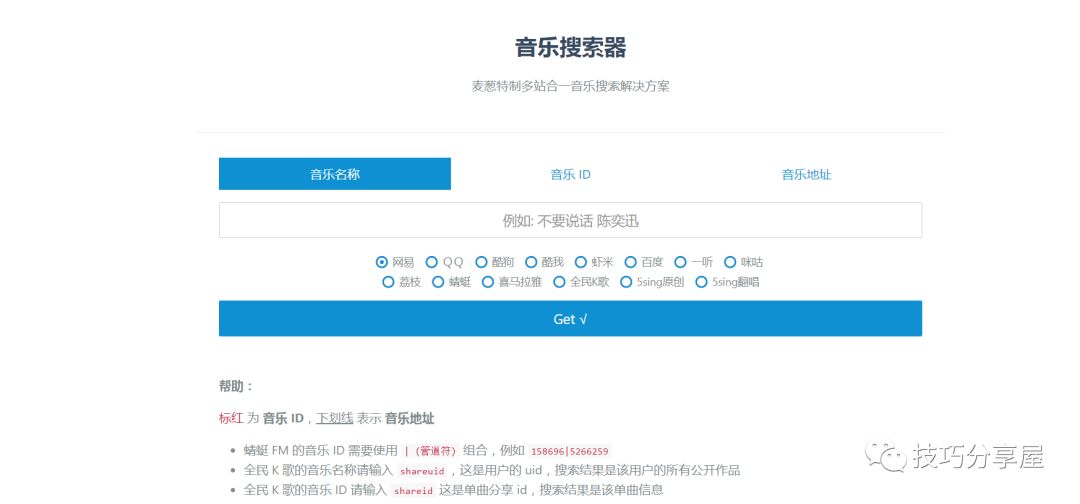Choose the 荔枝 radio button
Screen dimensions: 1080x504
coord(388,282)
